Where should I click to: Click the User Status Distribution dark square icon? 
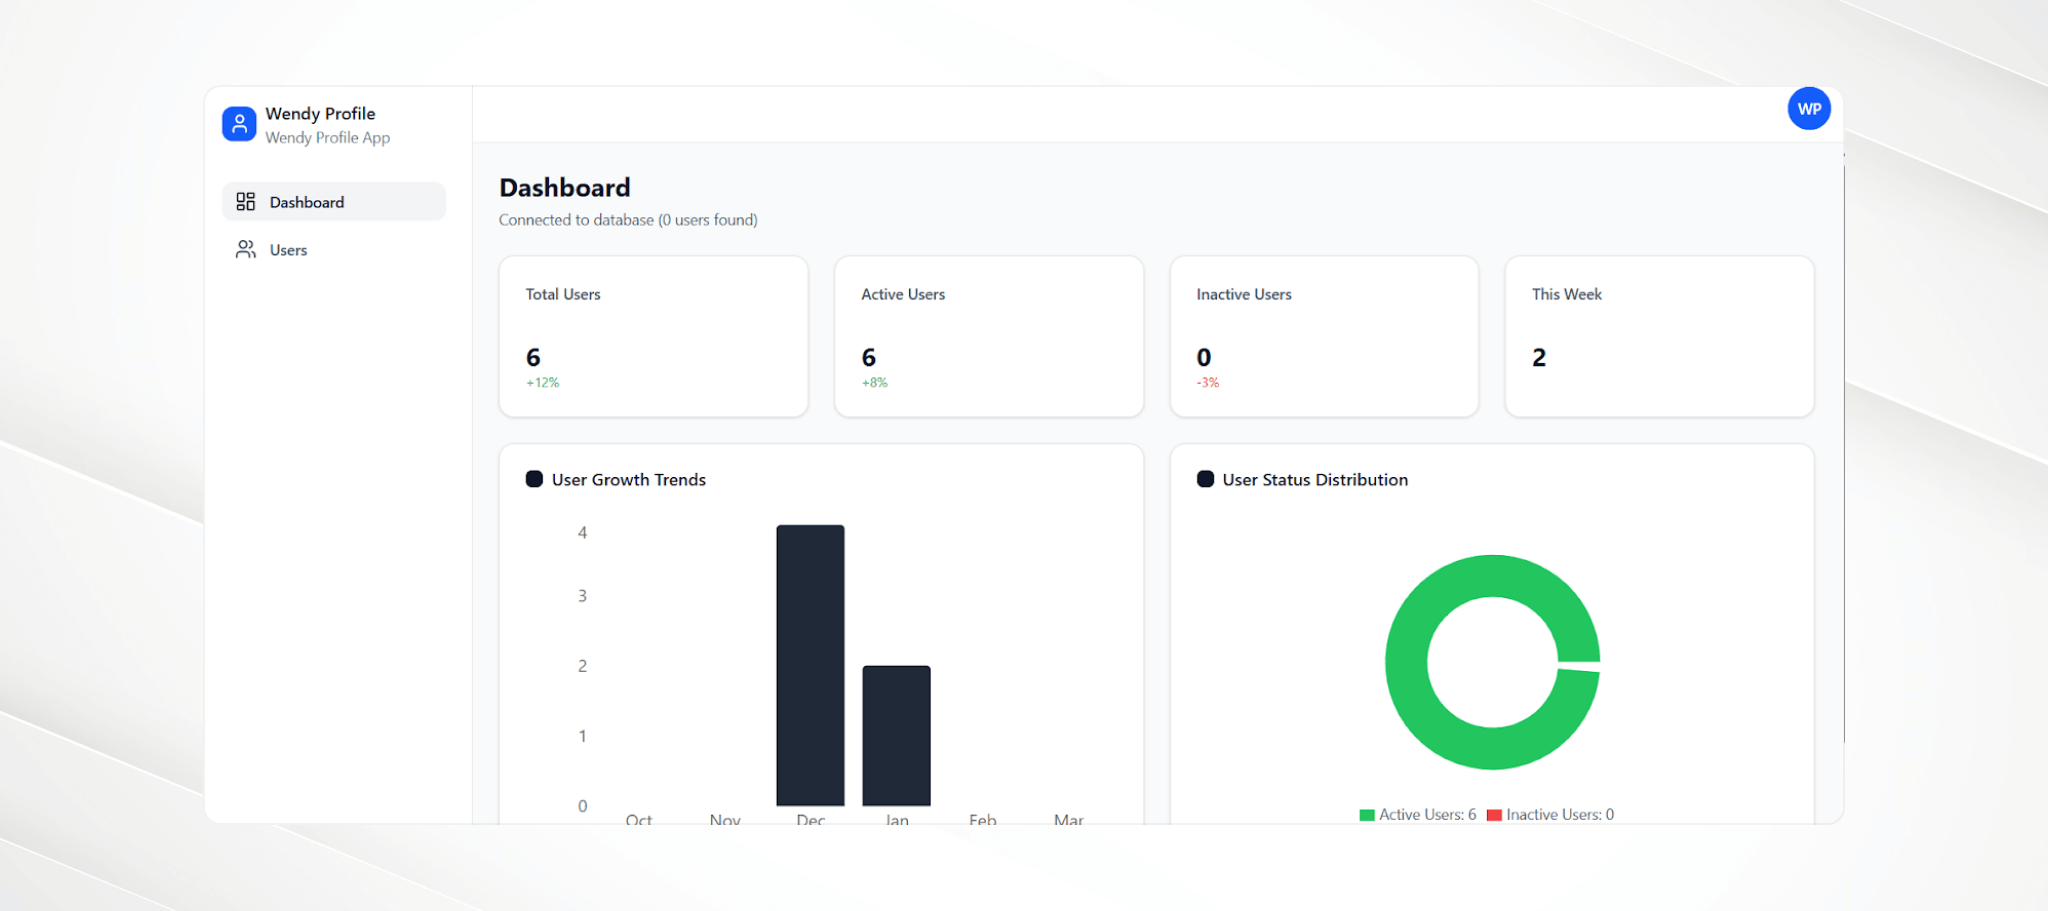(x=1205, y=480)
